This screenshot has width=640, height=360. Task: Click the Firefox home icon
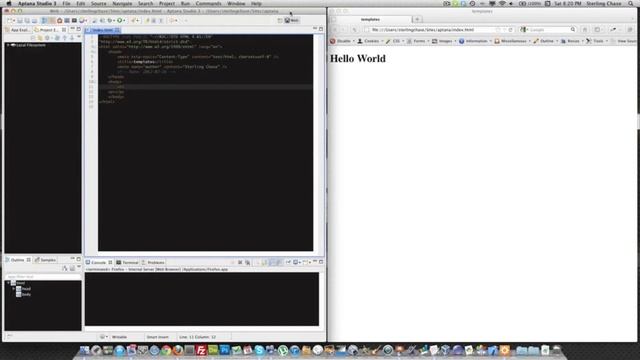pos(584,30)
